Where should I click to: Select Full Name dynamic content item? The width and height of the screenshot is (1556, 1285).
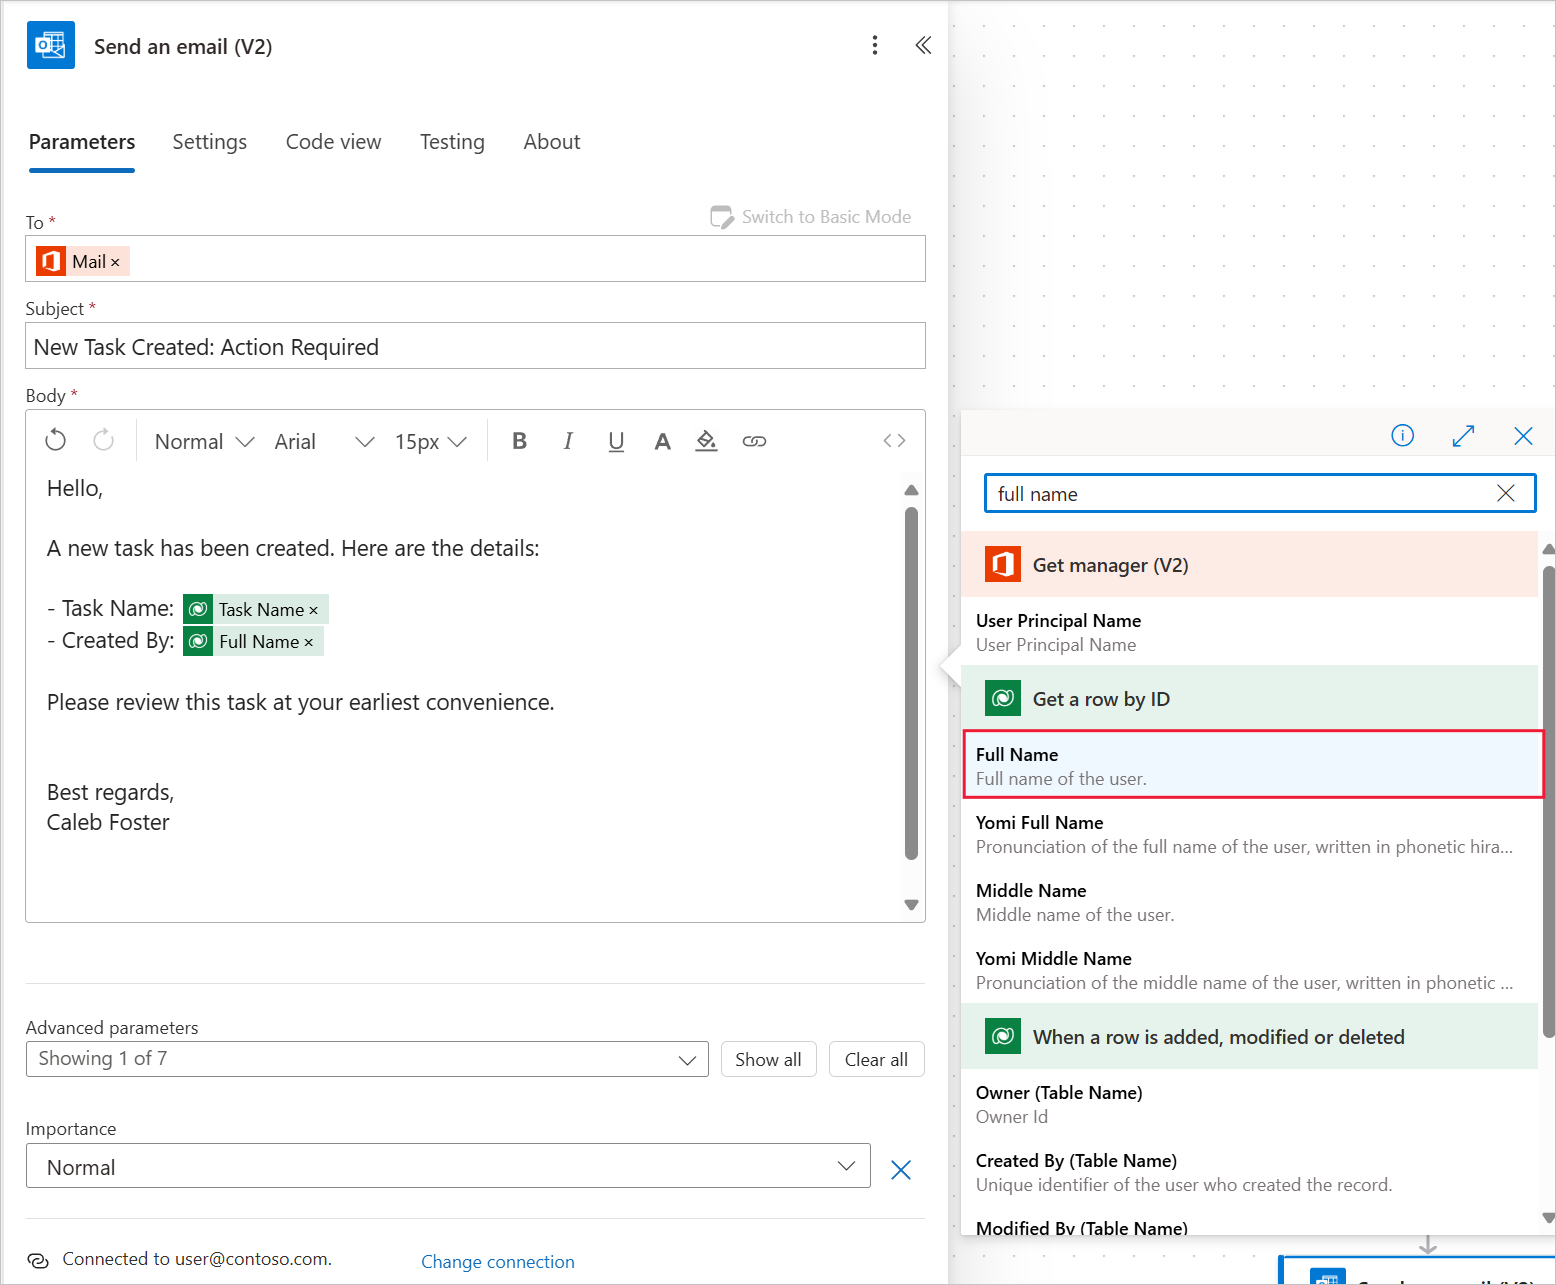pyautogui.click(x=1254, y=765)
